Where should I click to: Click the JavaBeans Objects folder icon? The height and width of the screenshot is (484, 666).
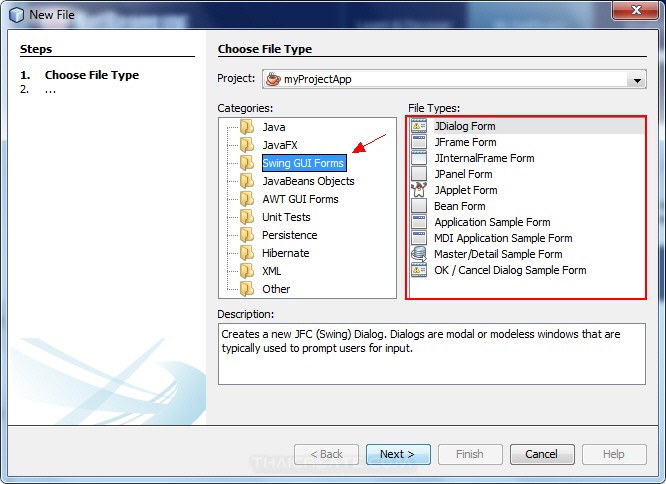247,181
